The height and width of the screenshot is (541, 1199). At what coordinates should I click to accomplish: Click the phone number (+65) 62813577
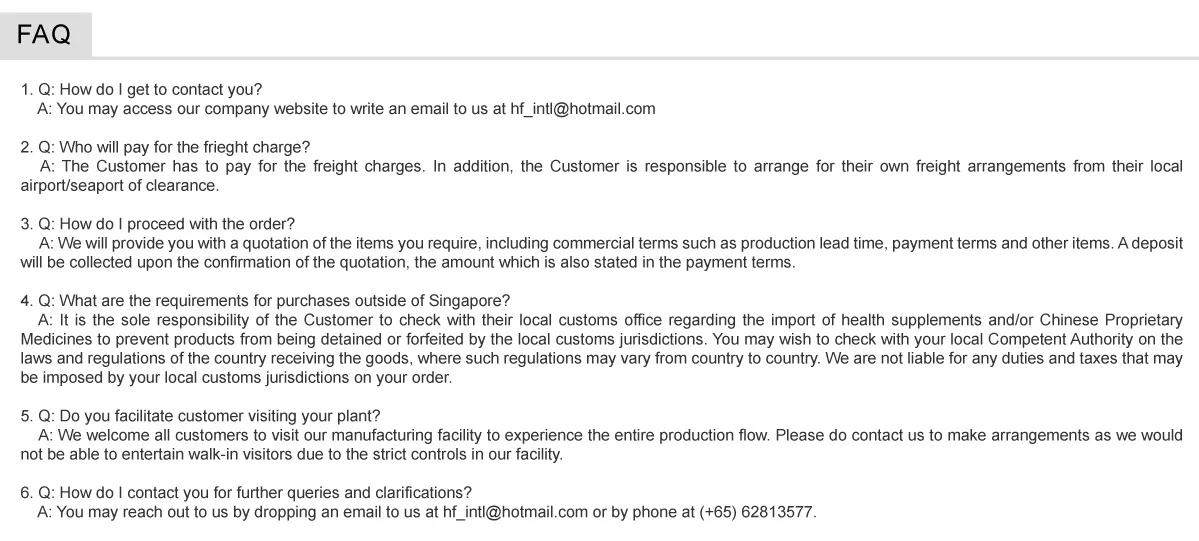757,512
